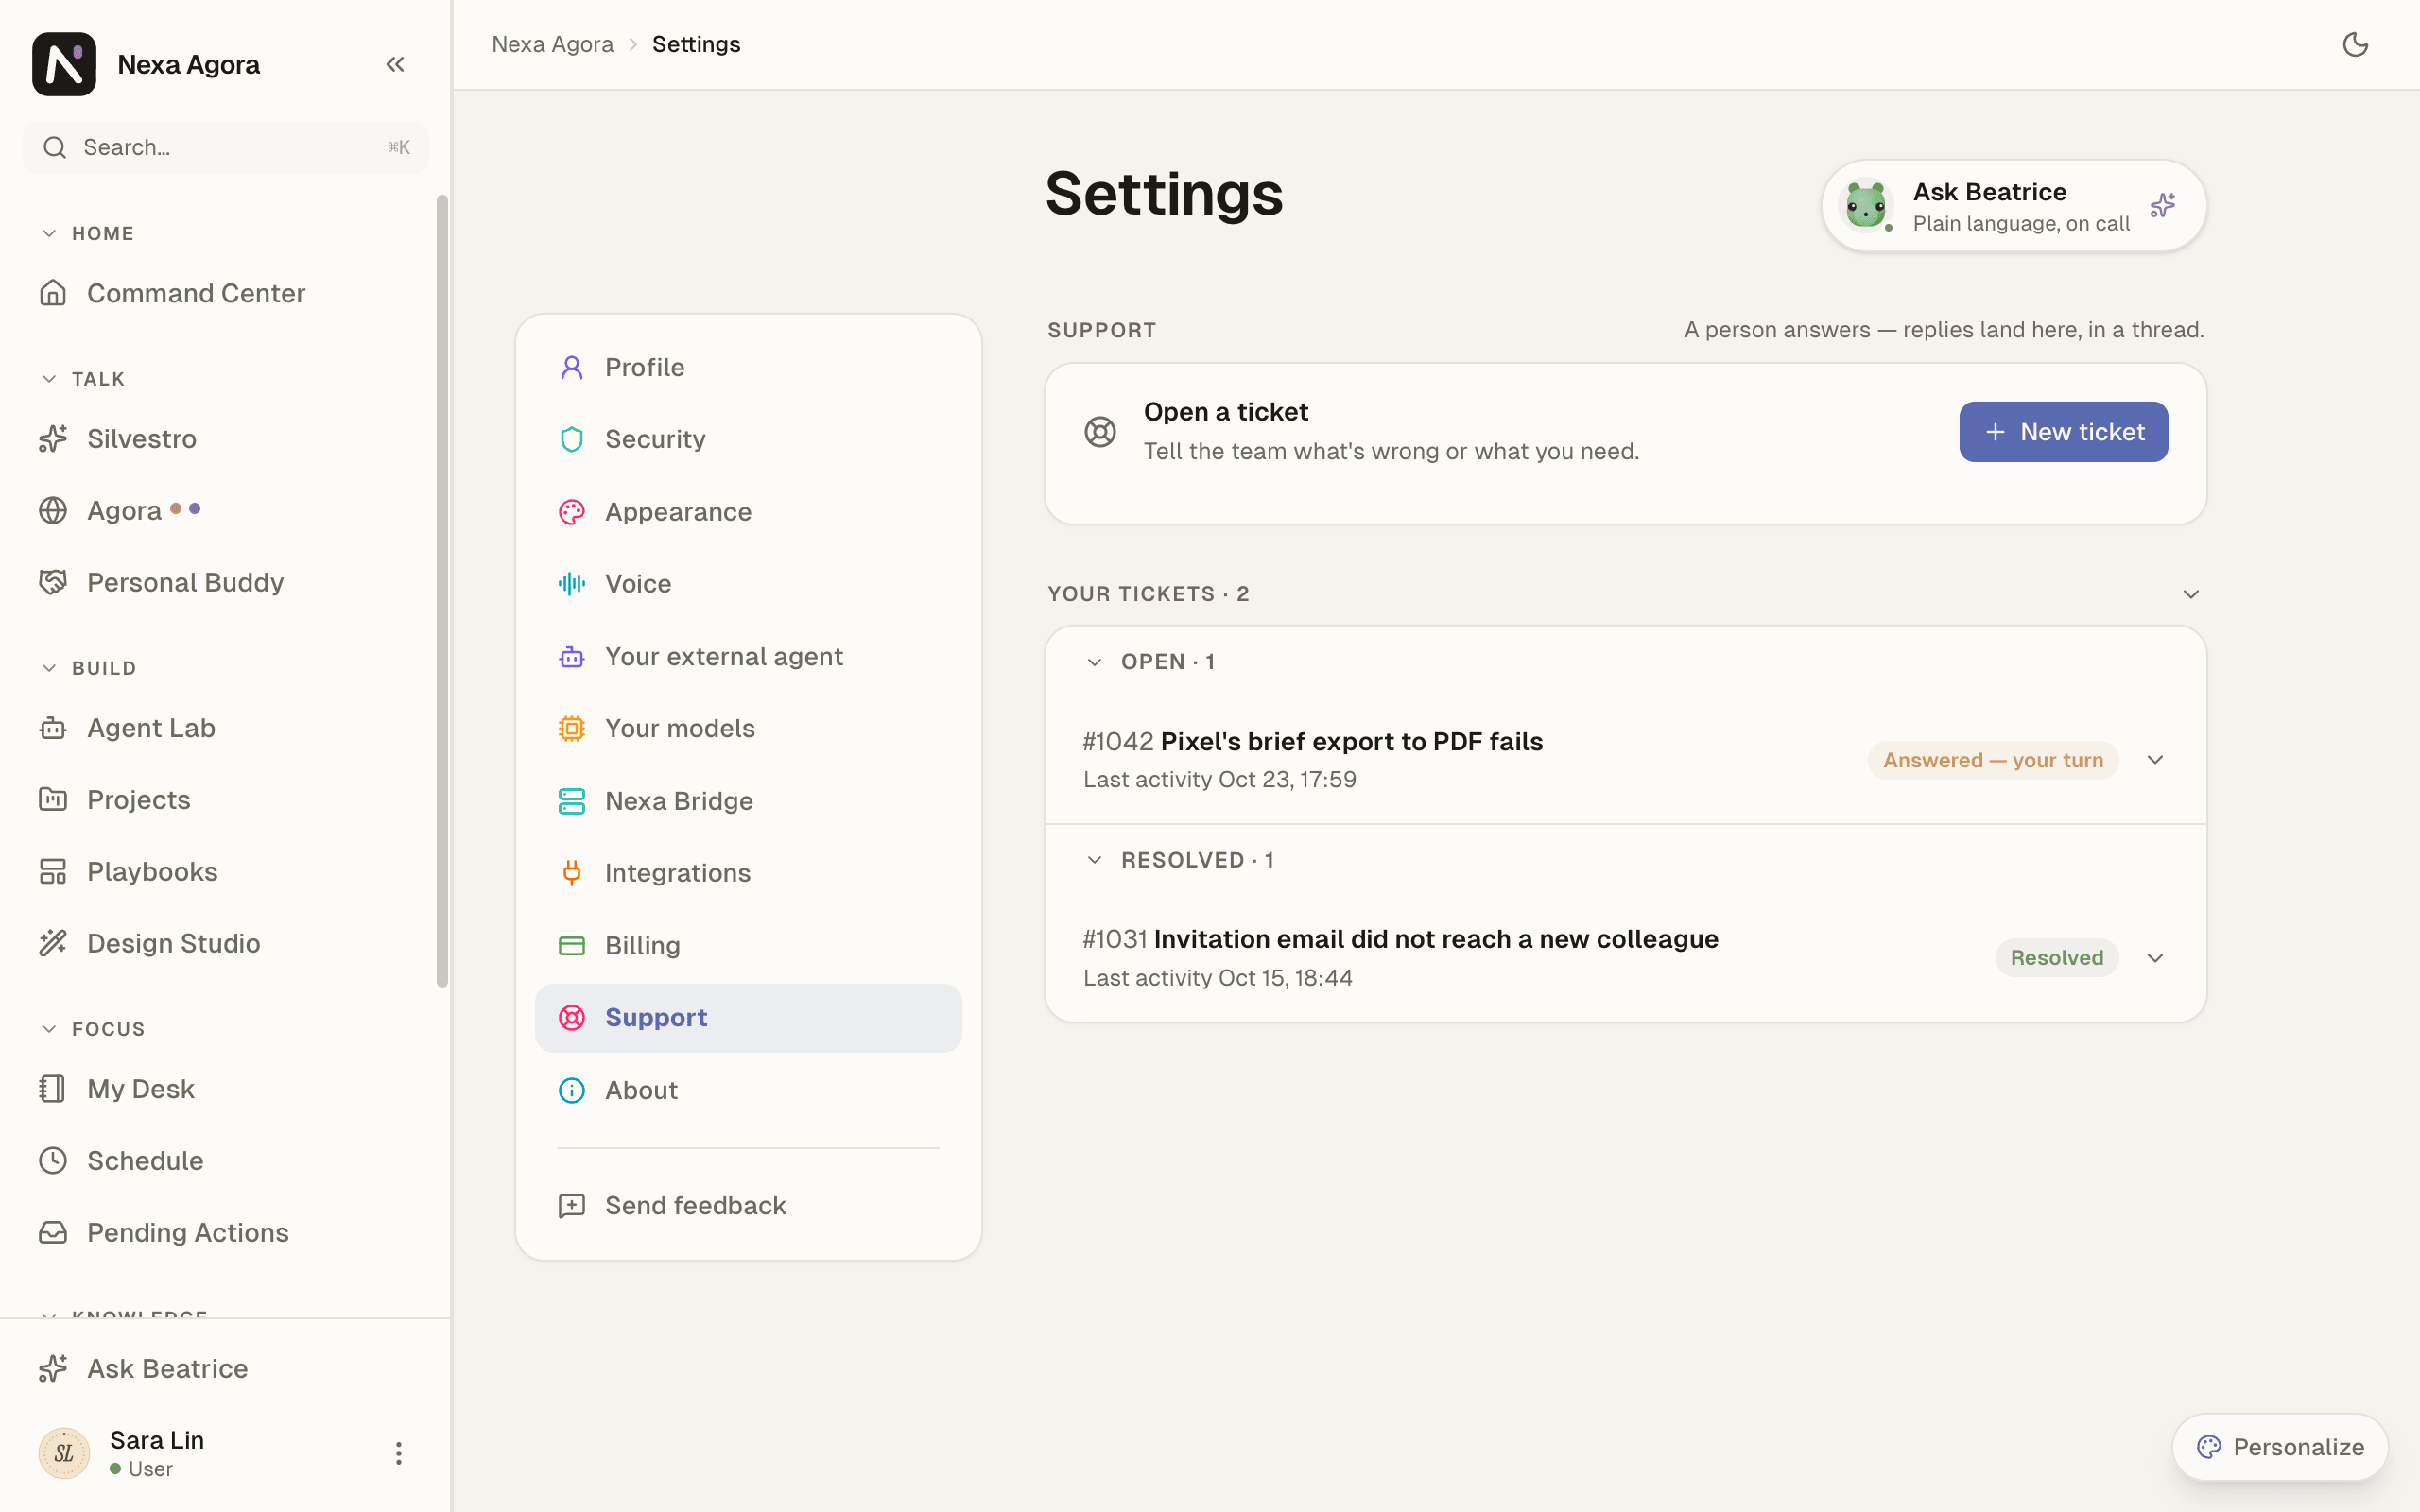Open My Desk notebook icon
Image resolution: width=2420 pixels, height=1512 pixels.
tap(53, 1088)
